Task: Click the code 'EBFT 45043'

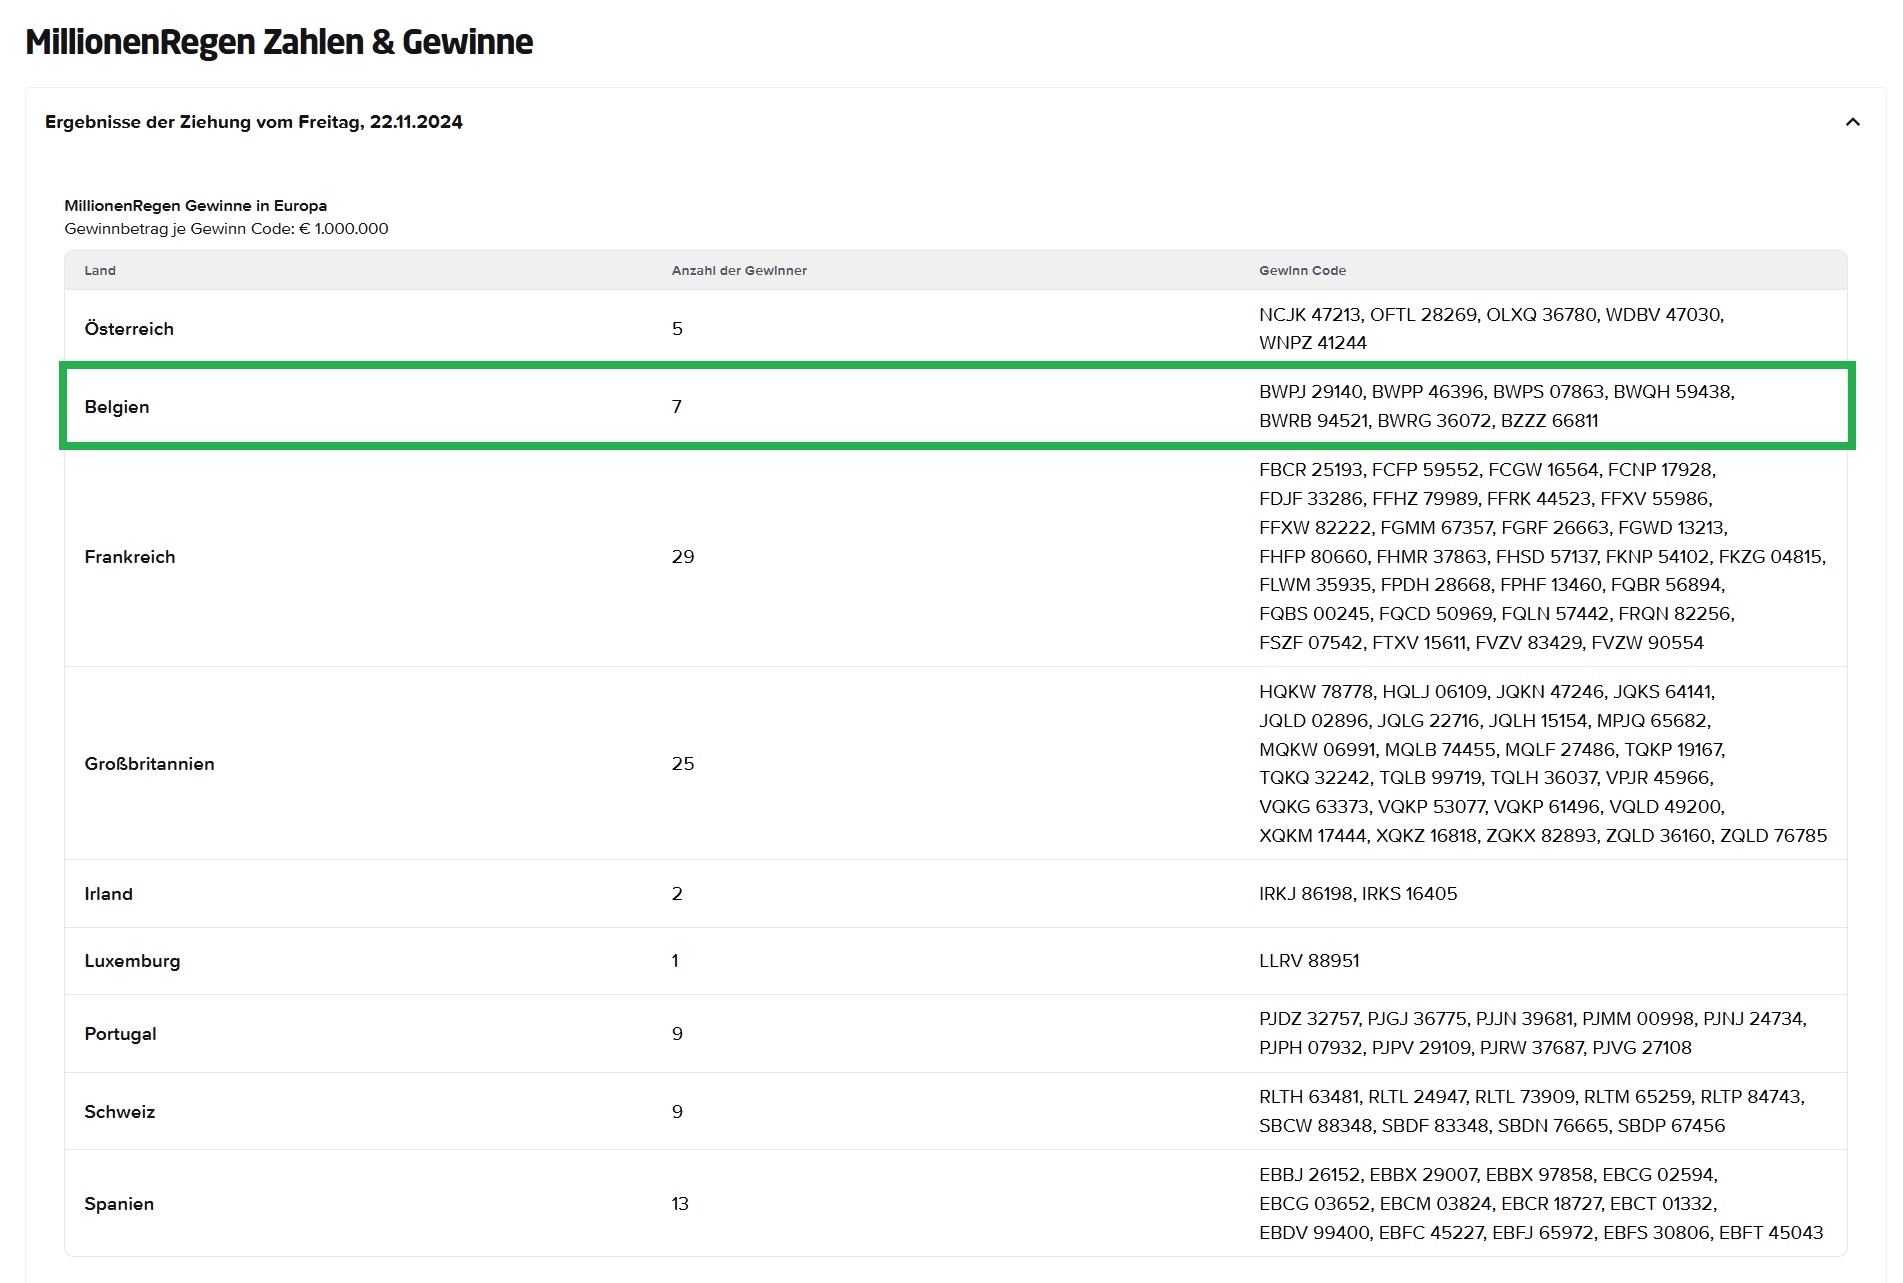Action: (1771, 1233)
